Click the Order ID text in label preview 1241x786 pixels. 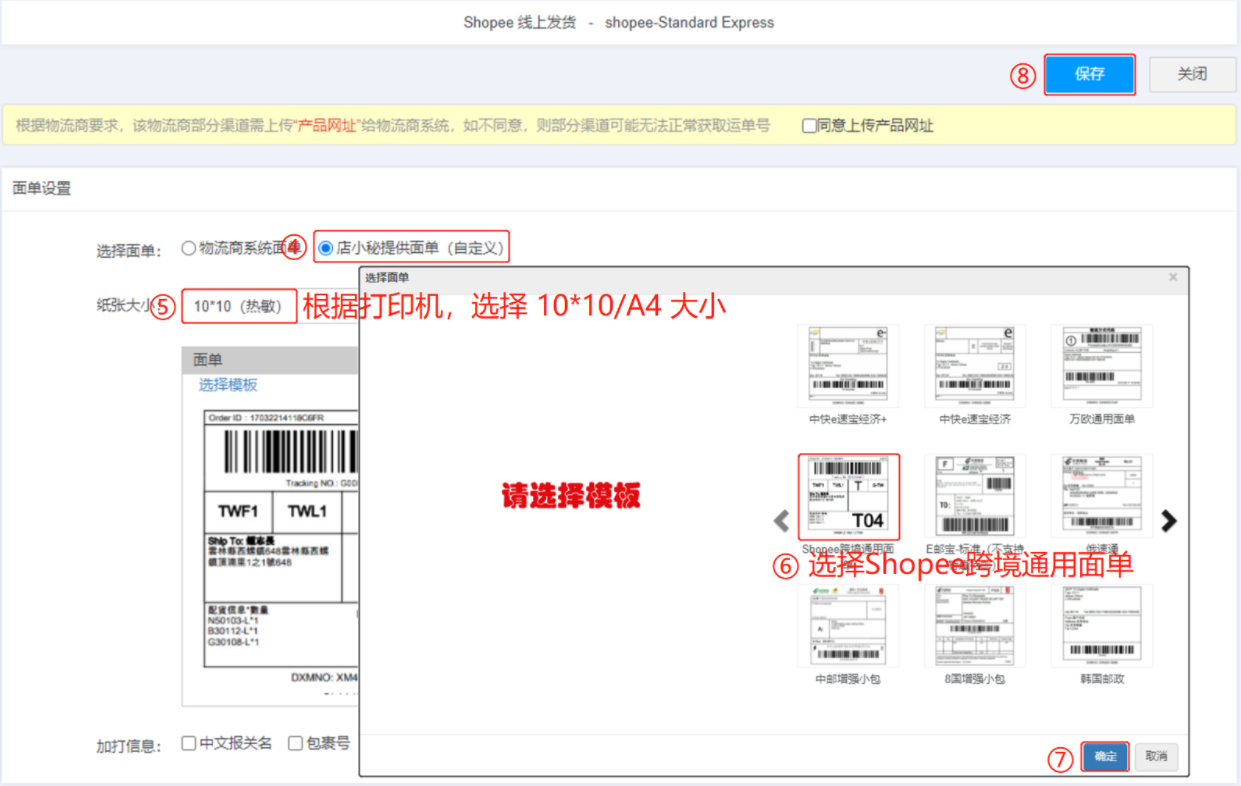(264, 417)
